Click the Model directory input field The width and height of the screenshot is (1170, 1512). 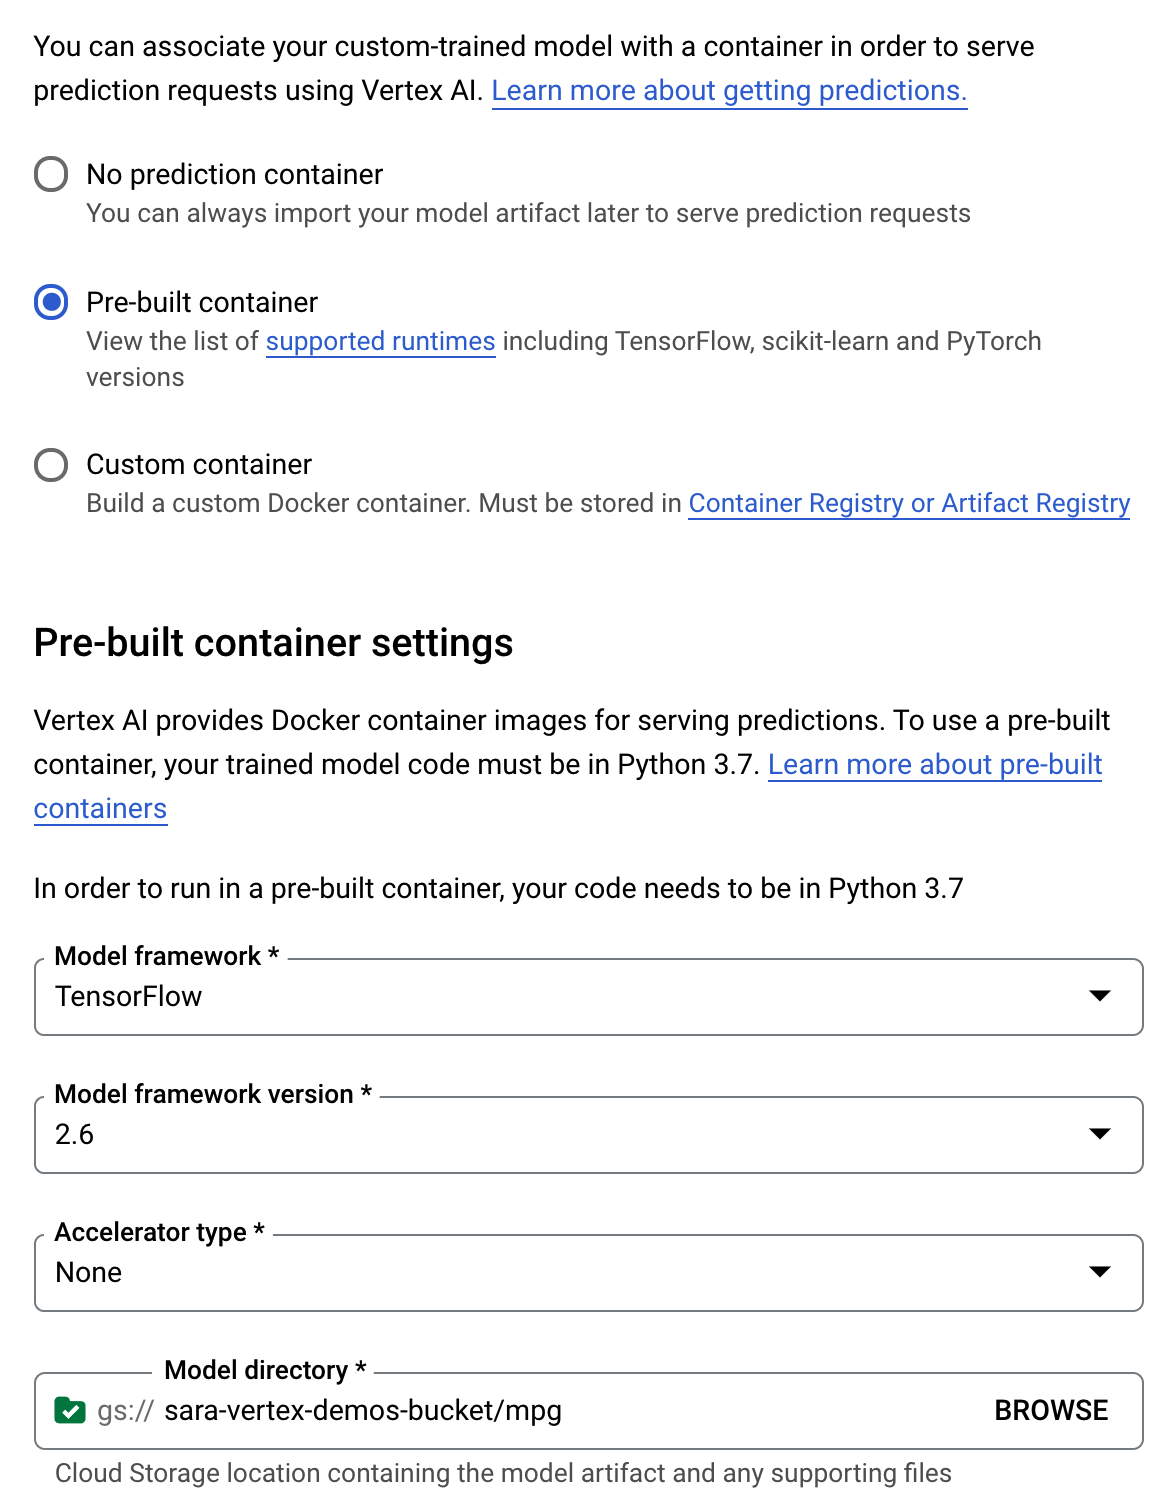[x=500, y=1410]
